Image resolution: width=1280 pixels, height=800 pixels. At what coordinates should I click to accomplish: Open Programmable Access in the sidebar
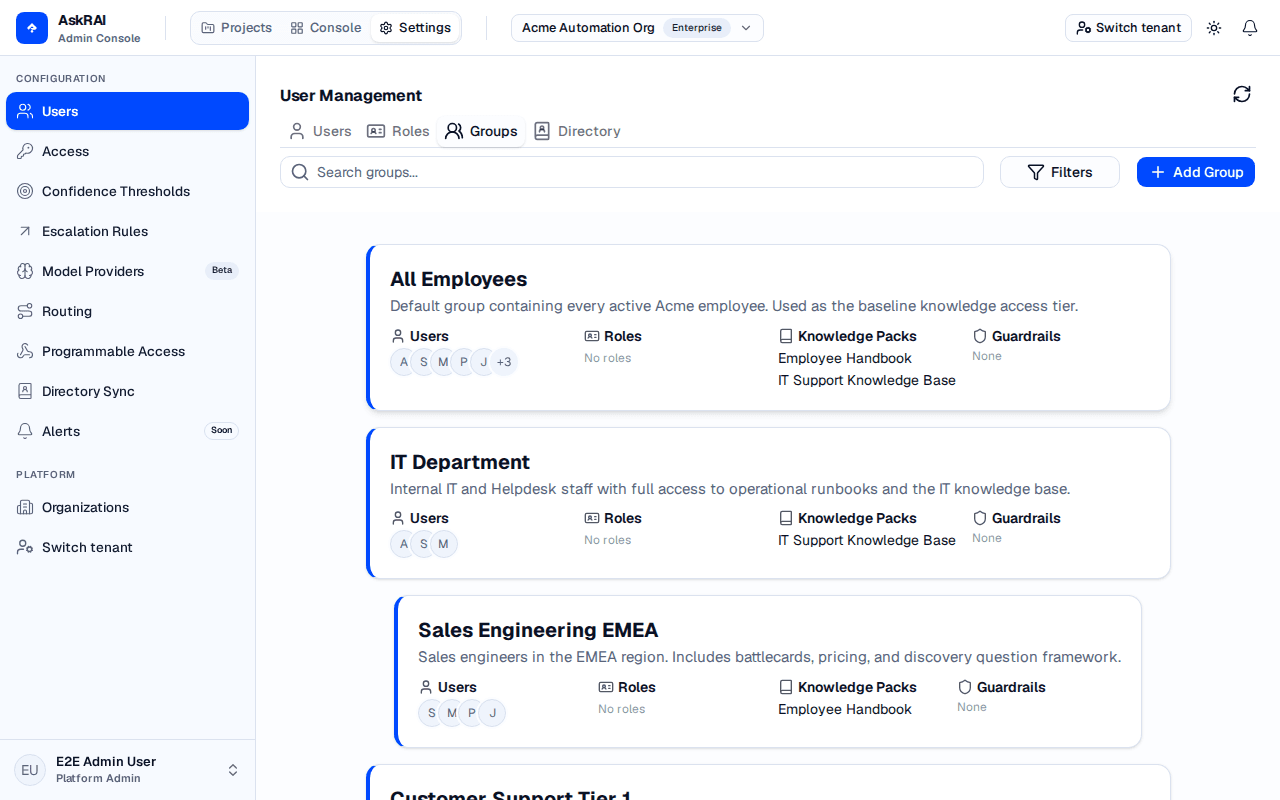pyautogui.click(x=127, y=351)
